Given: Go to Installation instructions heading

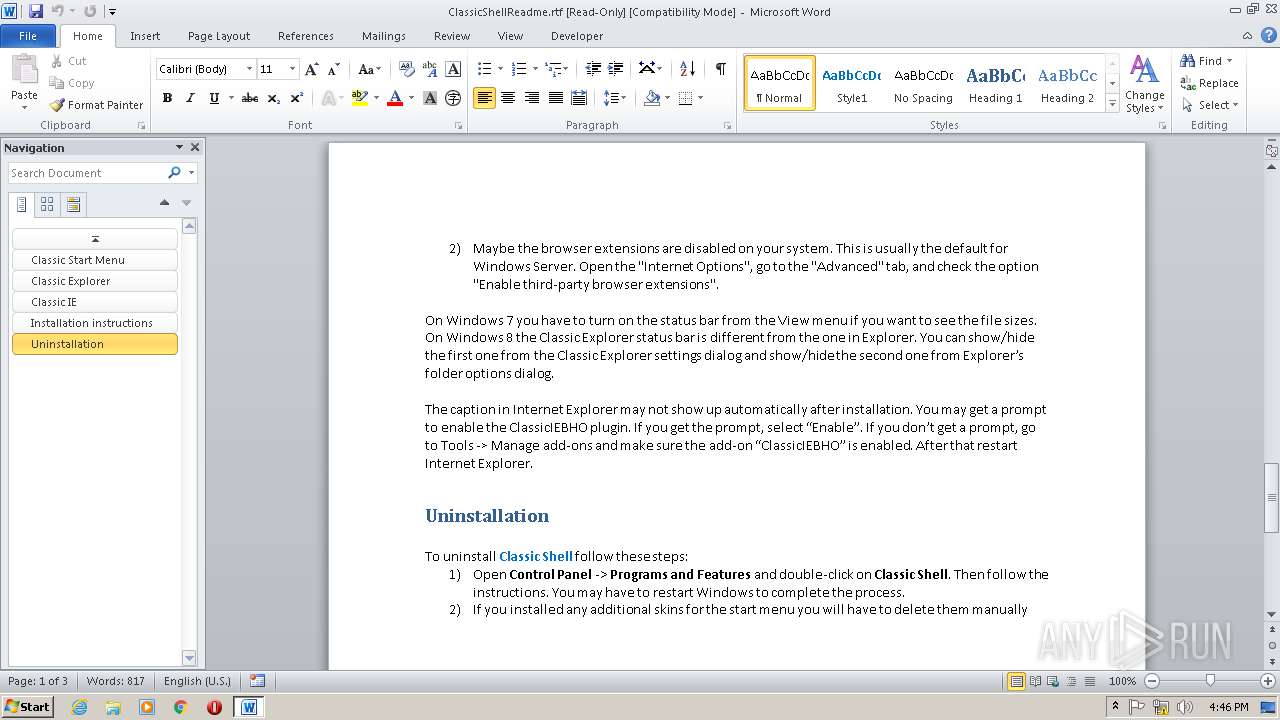Looking at the screenshot, I should point(91,323).
